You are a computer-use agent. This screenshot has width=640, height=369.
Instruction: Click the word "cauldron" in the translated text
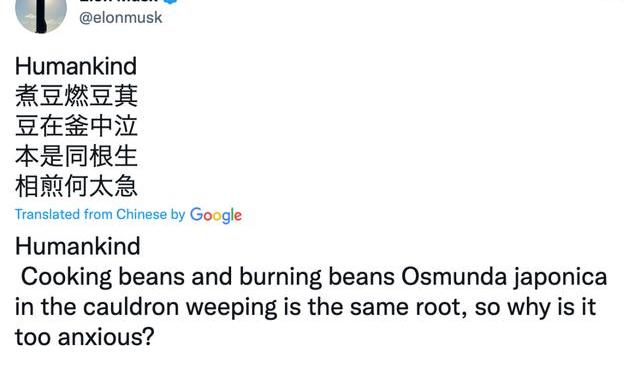click(x=131, y=307)
